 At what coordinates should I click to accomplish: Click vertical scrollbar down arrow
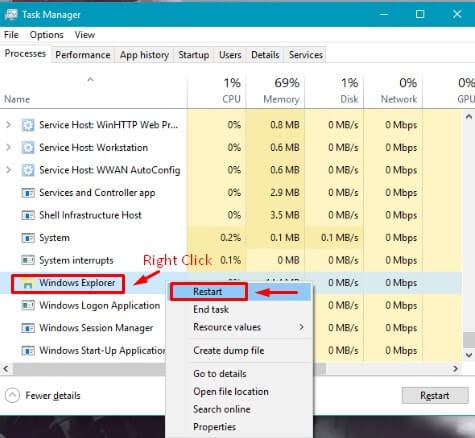pos(468,355)
